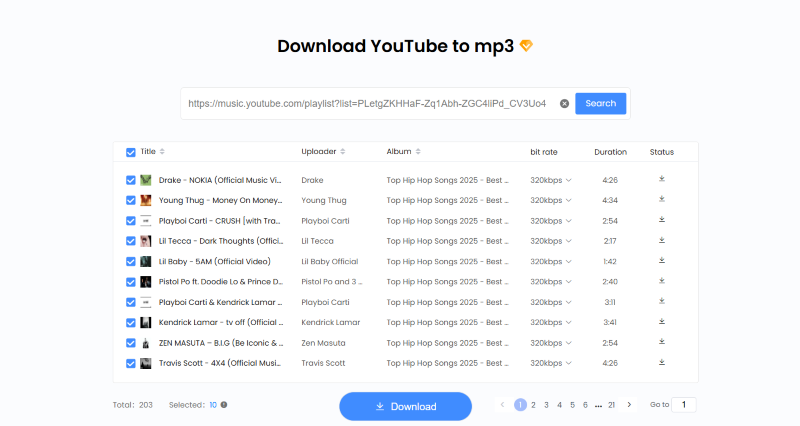Click download icon for Playboi Carti & Kendrick Lamar row
The width and height of the screenshot is (800, 426).
(x=662, y=302)
